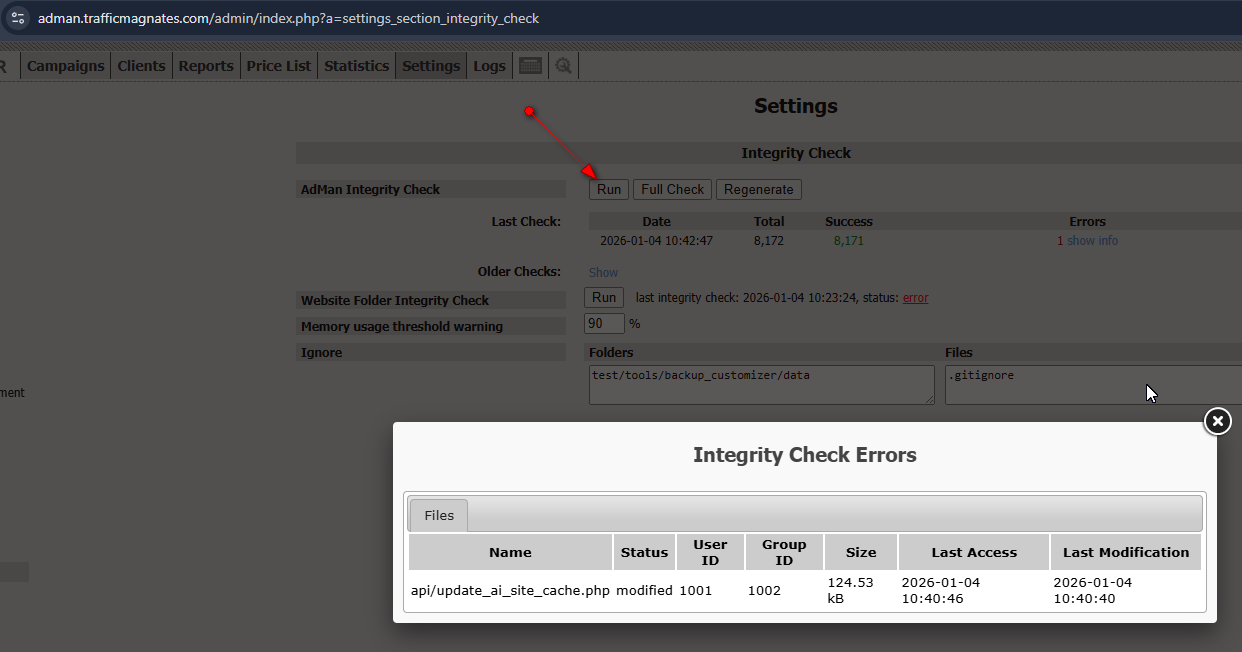The image size is (1242, 652).
Task: Run the Website Folder Integrity Check
Action: 604,298
